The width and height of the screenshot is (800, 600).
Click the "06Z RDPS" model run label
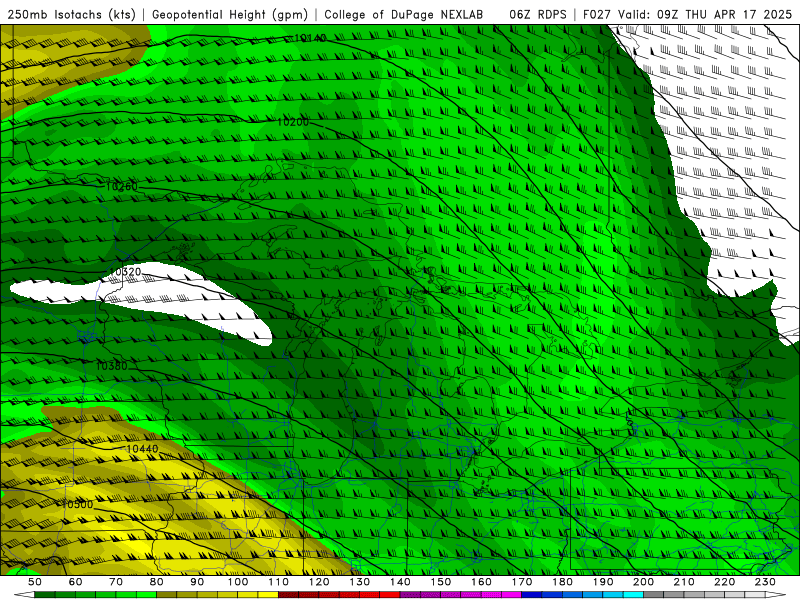pos(538,14)
